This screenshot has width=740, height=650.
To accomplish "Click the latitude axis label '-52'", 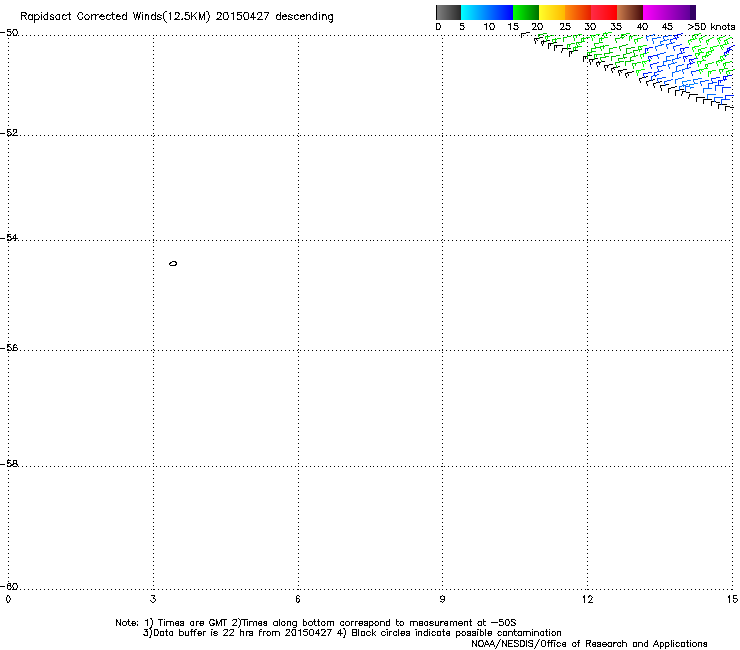I will [9, 133].
